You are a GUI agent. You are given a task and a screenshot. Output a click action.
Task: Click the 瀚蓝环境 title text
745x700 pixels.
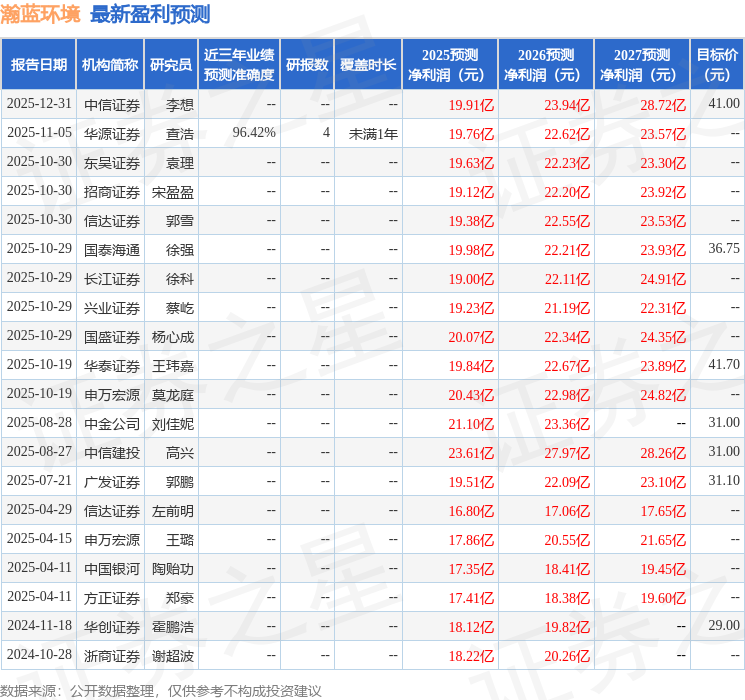tap(40, 15)
